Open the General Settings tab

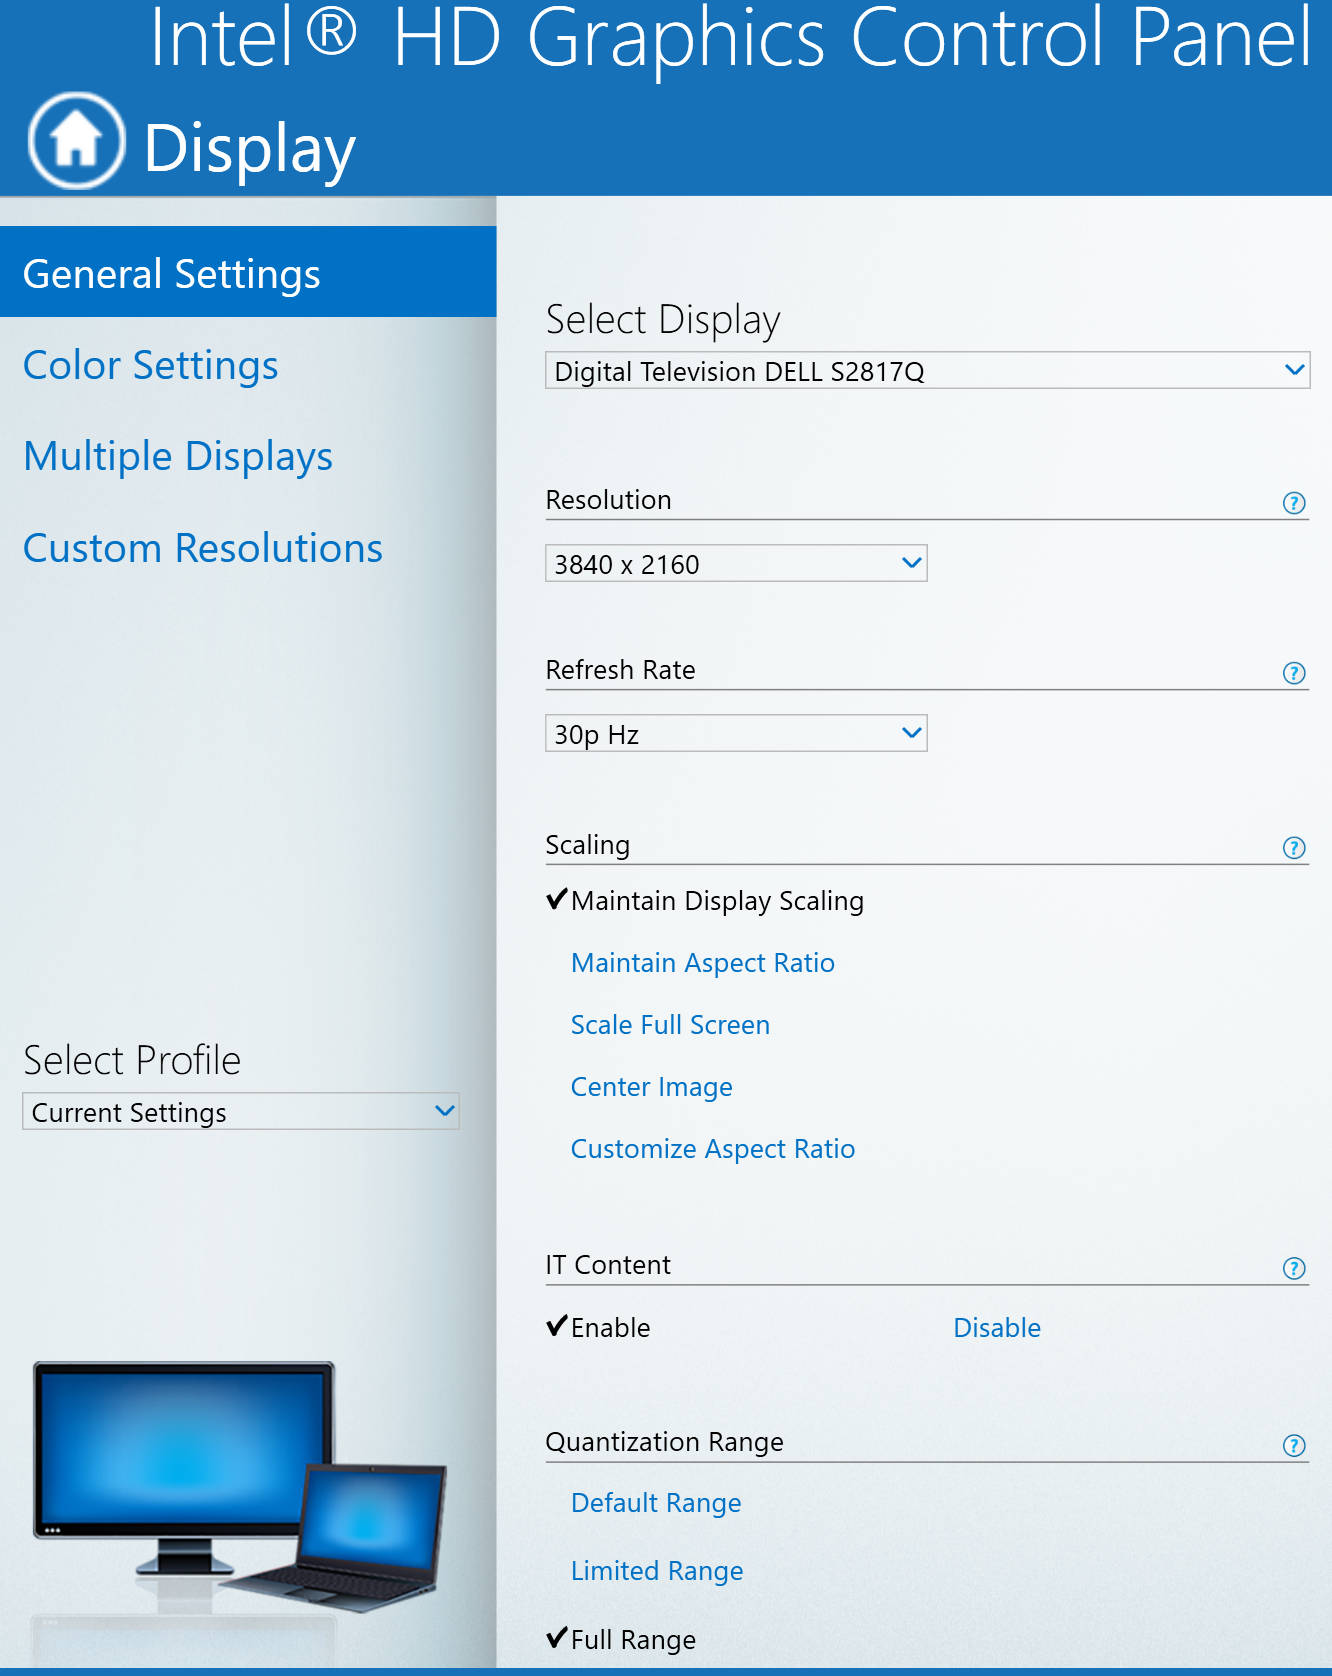coord(248,272)
